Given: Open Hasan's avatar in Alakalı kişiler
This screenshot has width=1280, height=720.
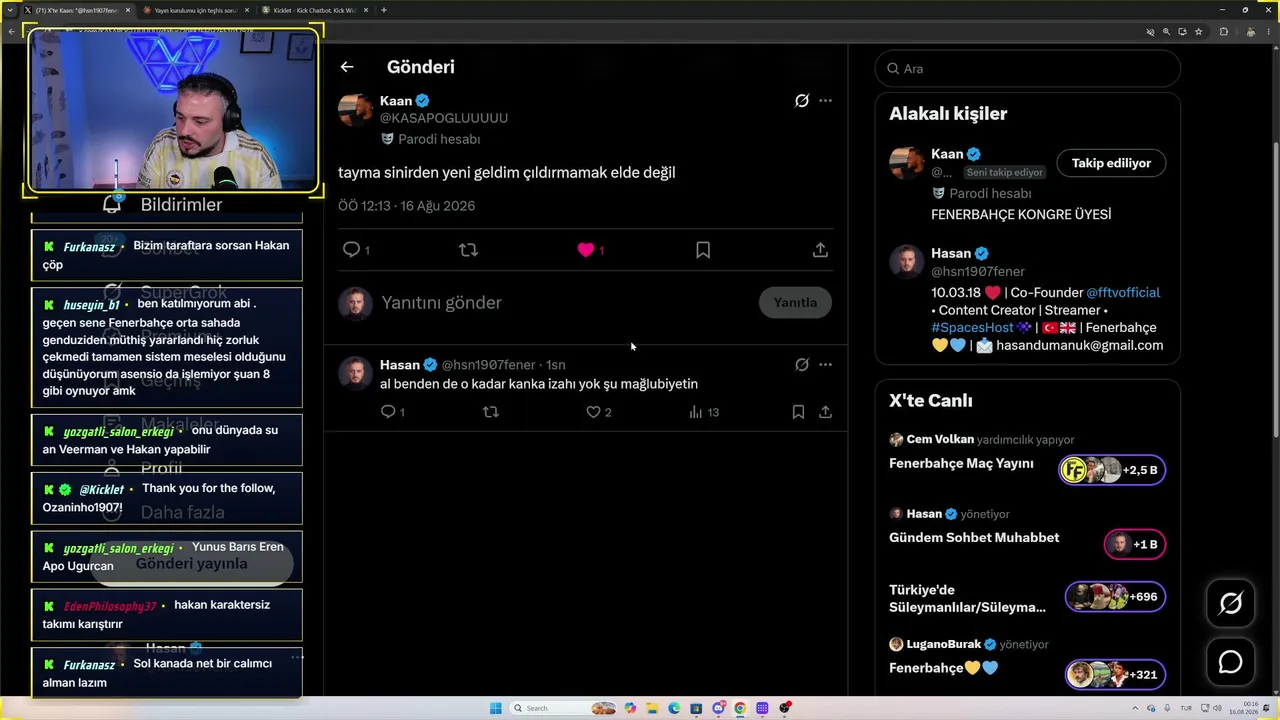Looking at the screenshot, I should tap(906, 262).
